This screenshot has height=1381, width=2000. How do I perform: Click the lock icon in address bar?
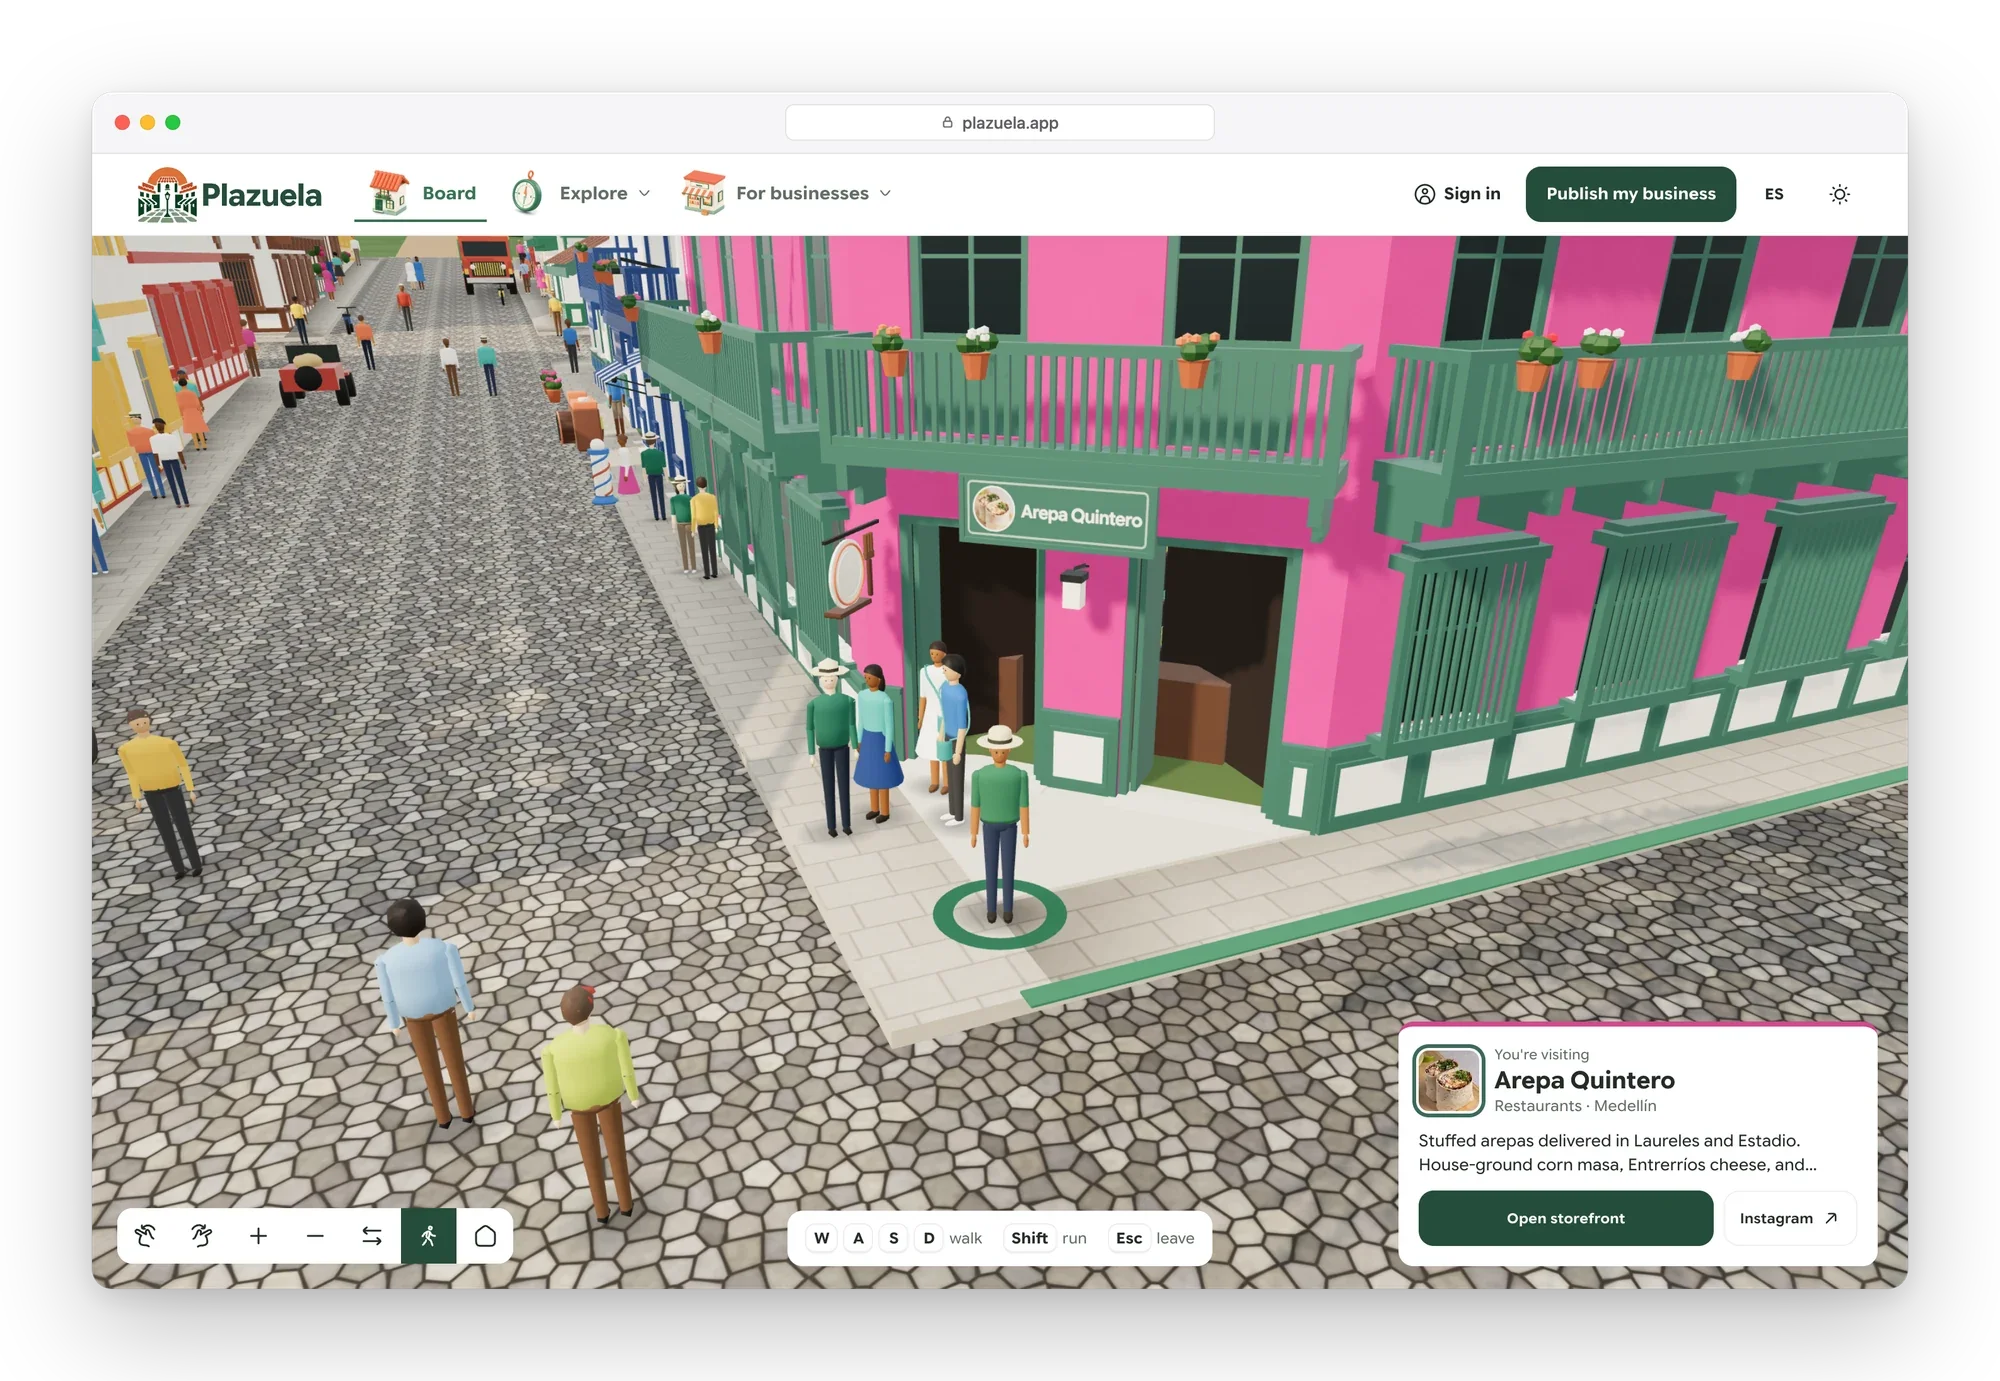point(947,122)
